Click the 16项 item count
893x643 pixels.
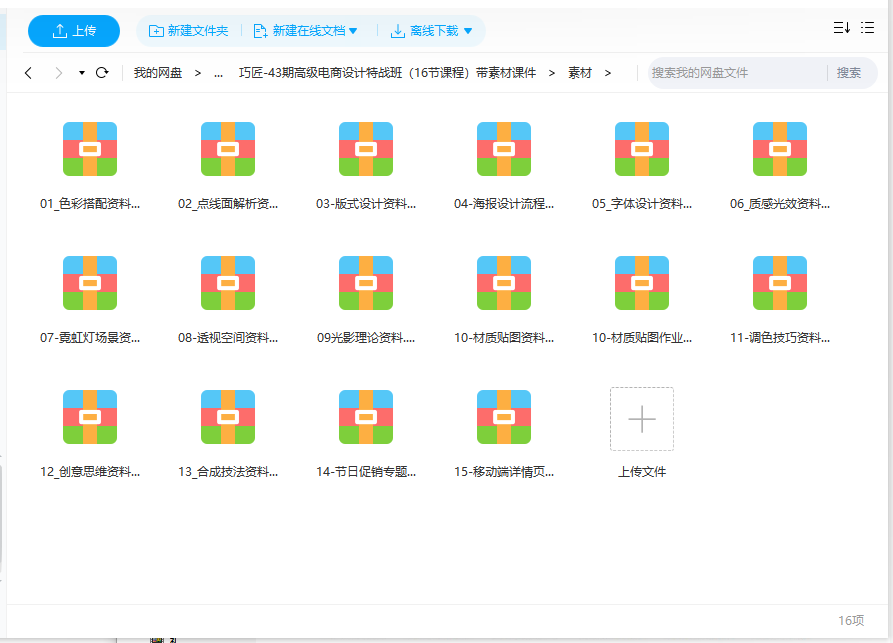(x=851, y=620)
